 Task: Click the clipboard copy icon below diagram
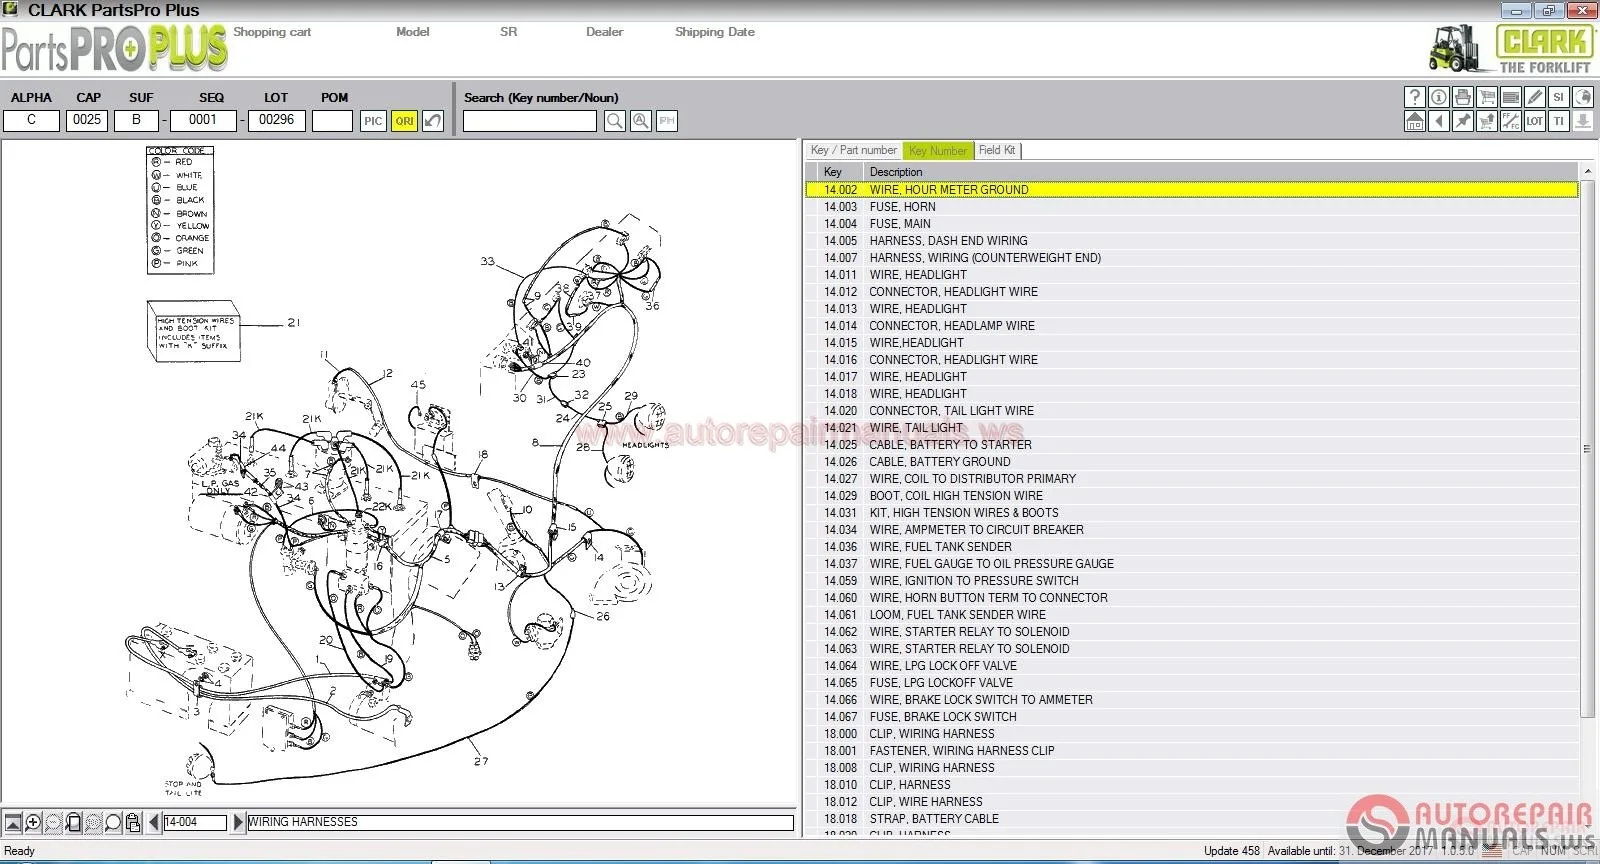pyautogui.click(x=133, y=822)
